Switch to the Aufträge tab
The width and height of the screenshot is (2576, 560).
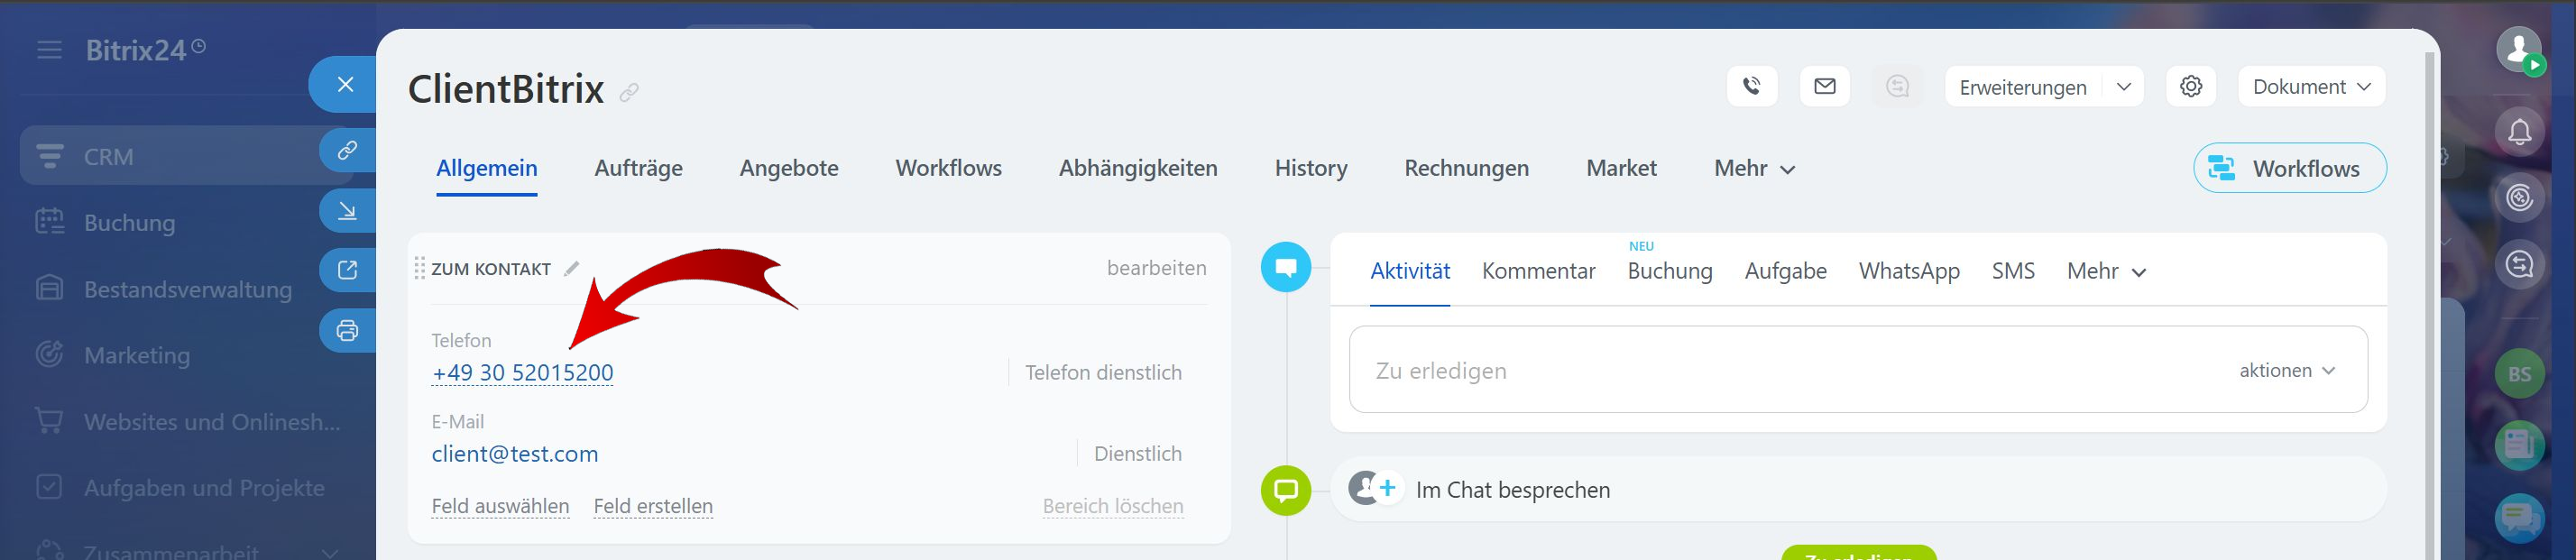[638, 168]
